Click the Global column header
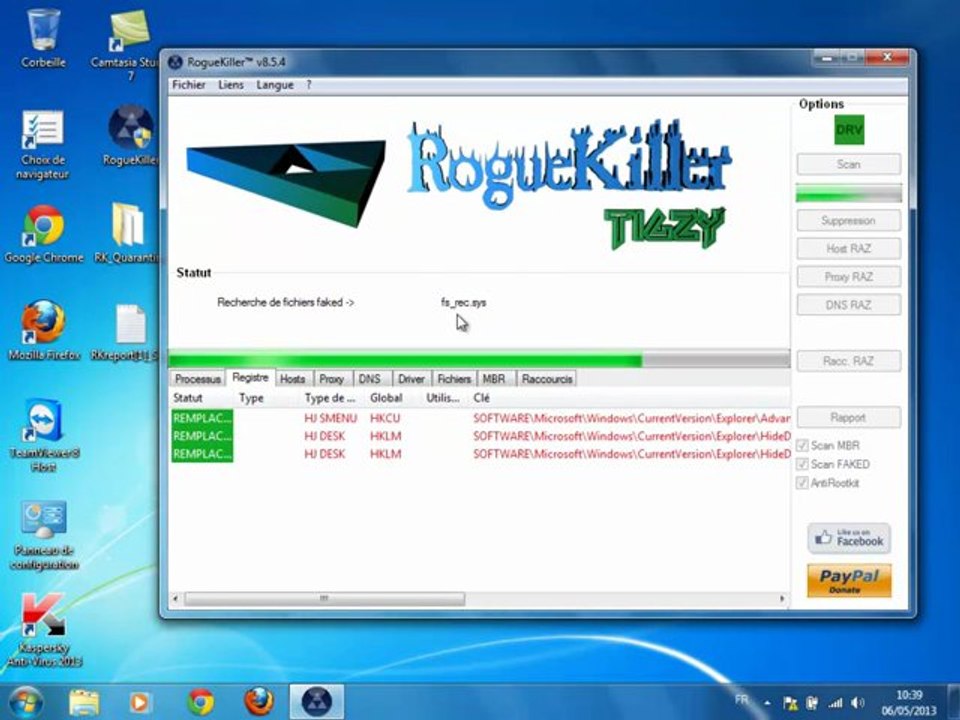This screenshot has height=720, width=960. pos(394,398)
